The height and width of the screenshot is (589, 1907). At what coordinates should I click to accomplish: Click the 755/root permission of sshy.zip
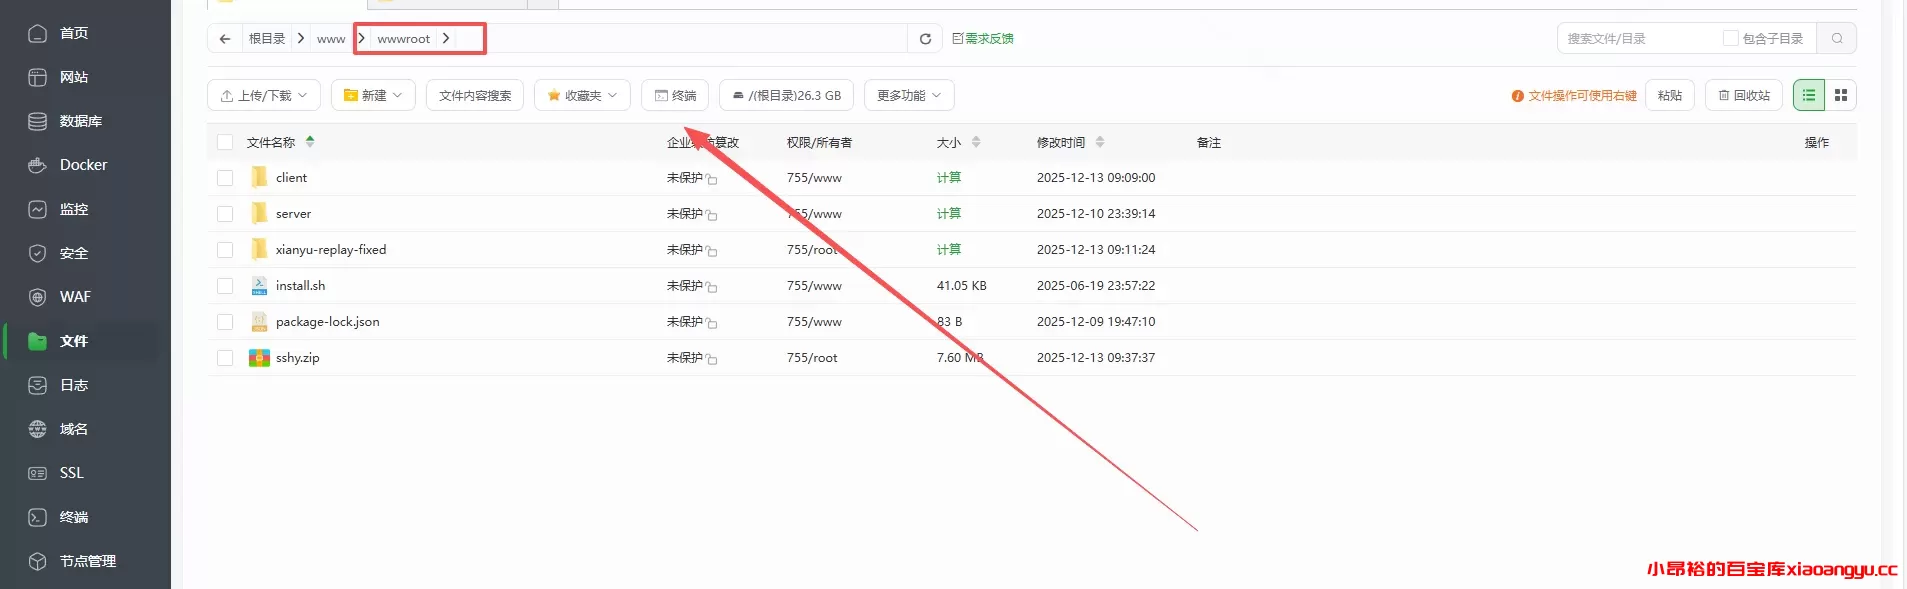pos(812,357)
